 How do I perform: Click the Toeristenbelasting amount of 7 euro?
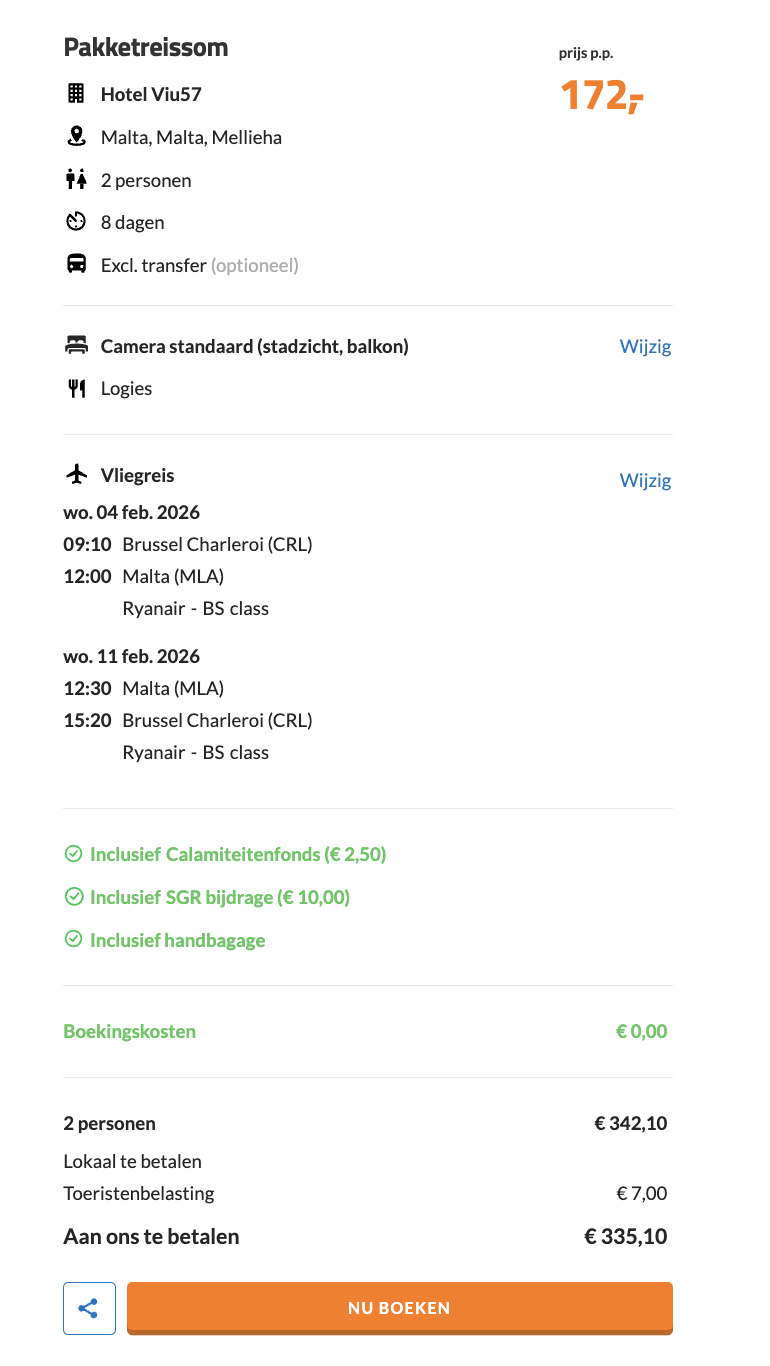click(x=642, y=1192)
